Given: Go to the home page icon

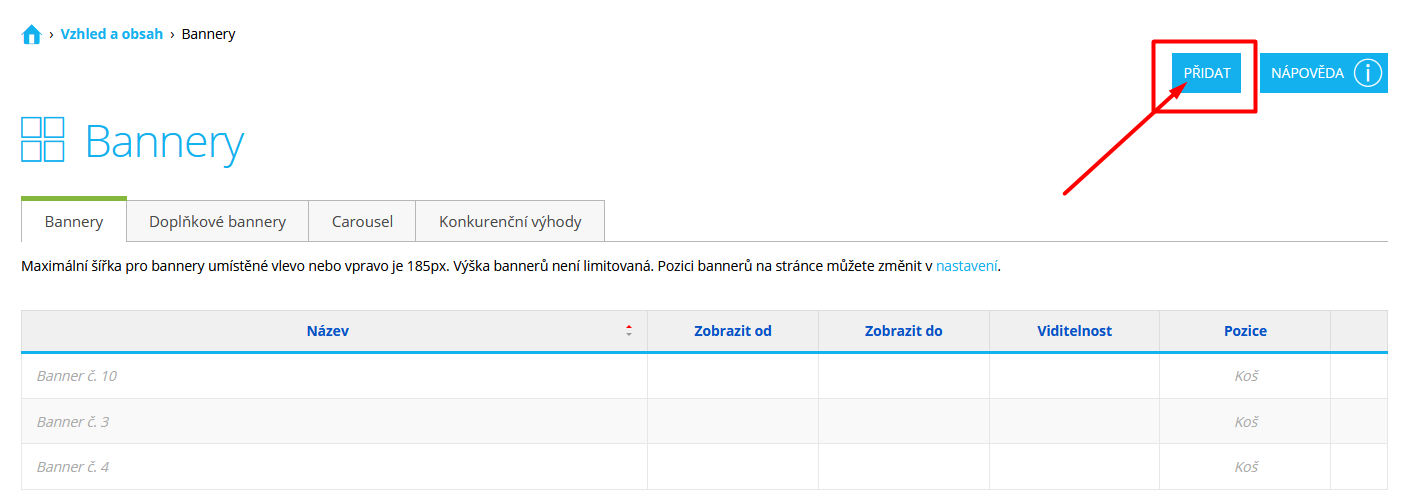Looking at the screenshot, I should 31,35.
